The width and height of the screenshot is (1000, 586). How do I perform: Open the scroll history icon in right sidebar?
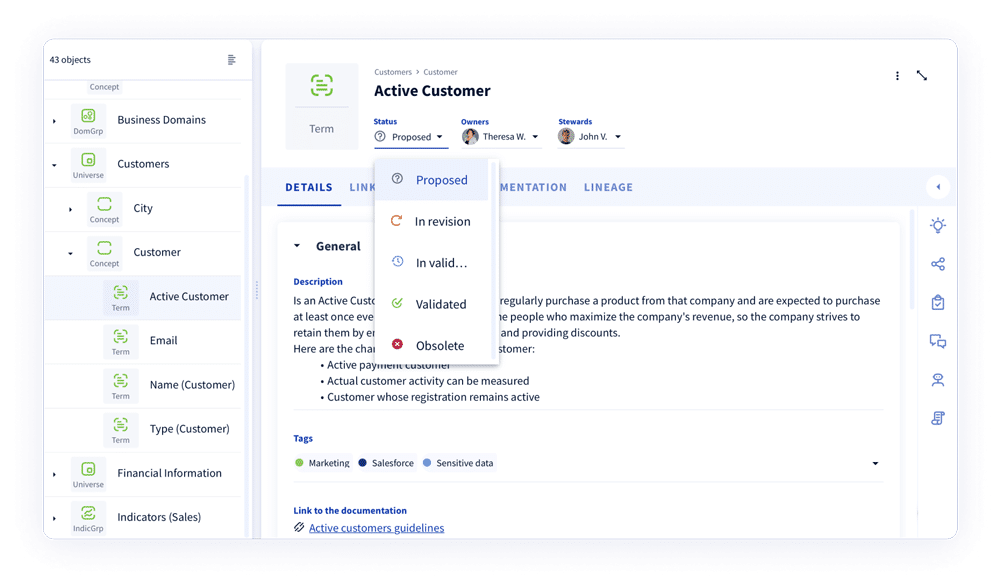pyautogui.click(x=937, y=418)
